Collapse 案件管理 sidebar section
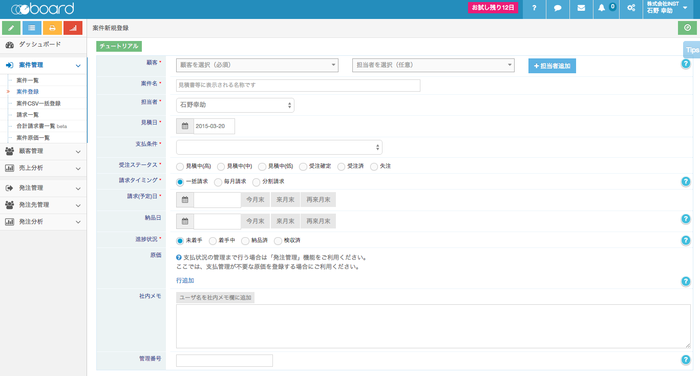The height and width of the screenshot is (376, 700). (x=43, y=65)
